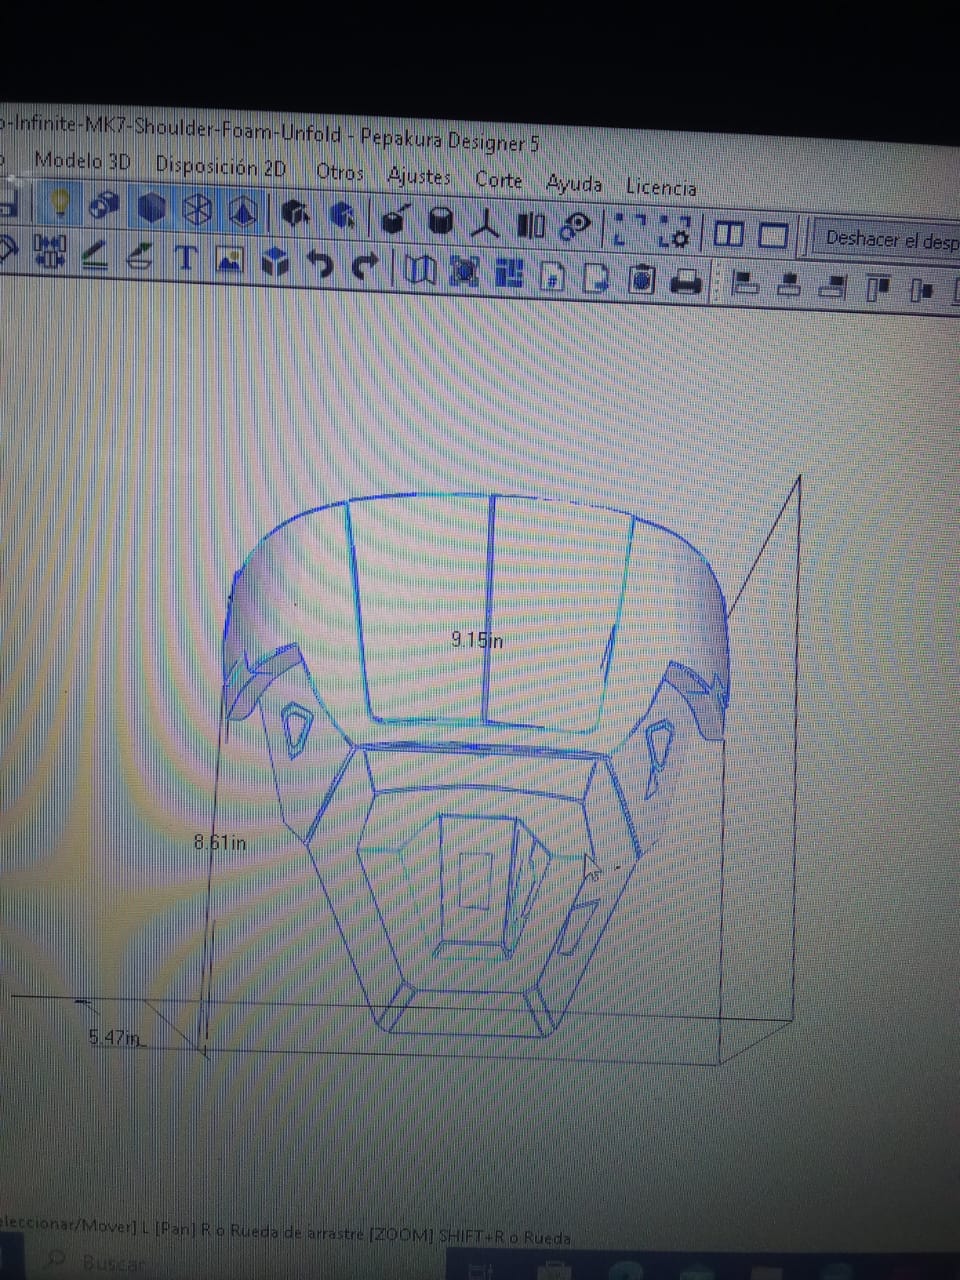The image size is (960, 1280).
Task: Click the undo arrow
Action: point(320,264)
